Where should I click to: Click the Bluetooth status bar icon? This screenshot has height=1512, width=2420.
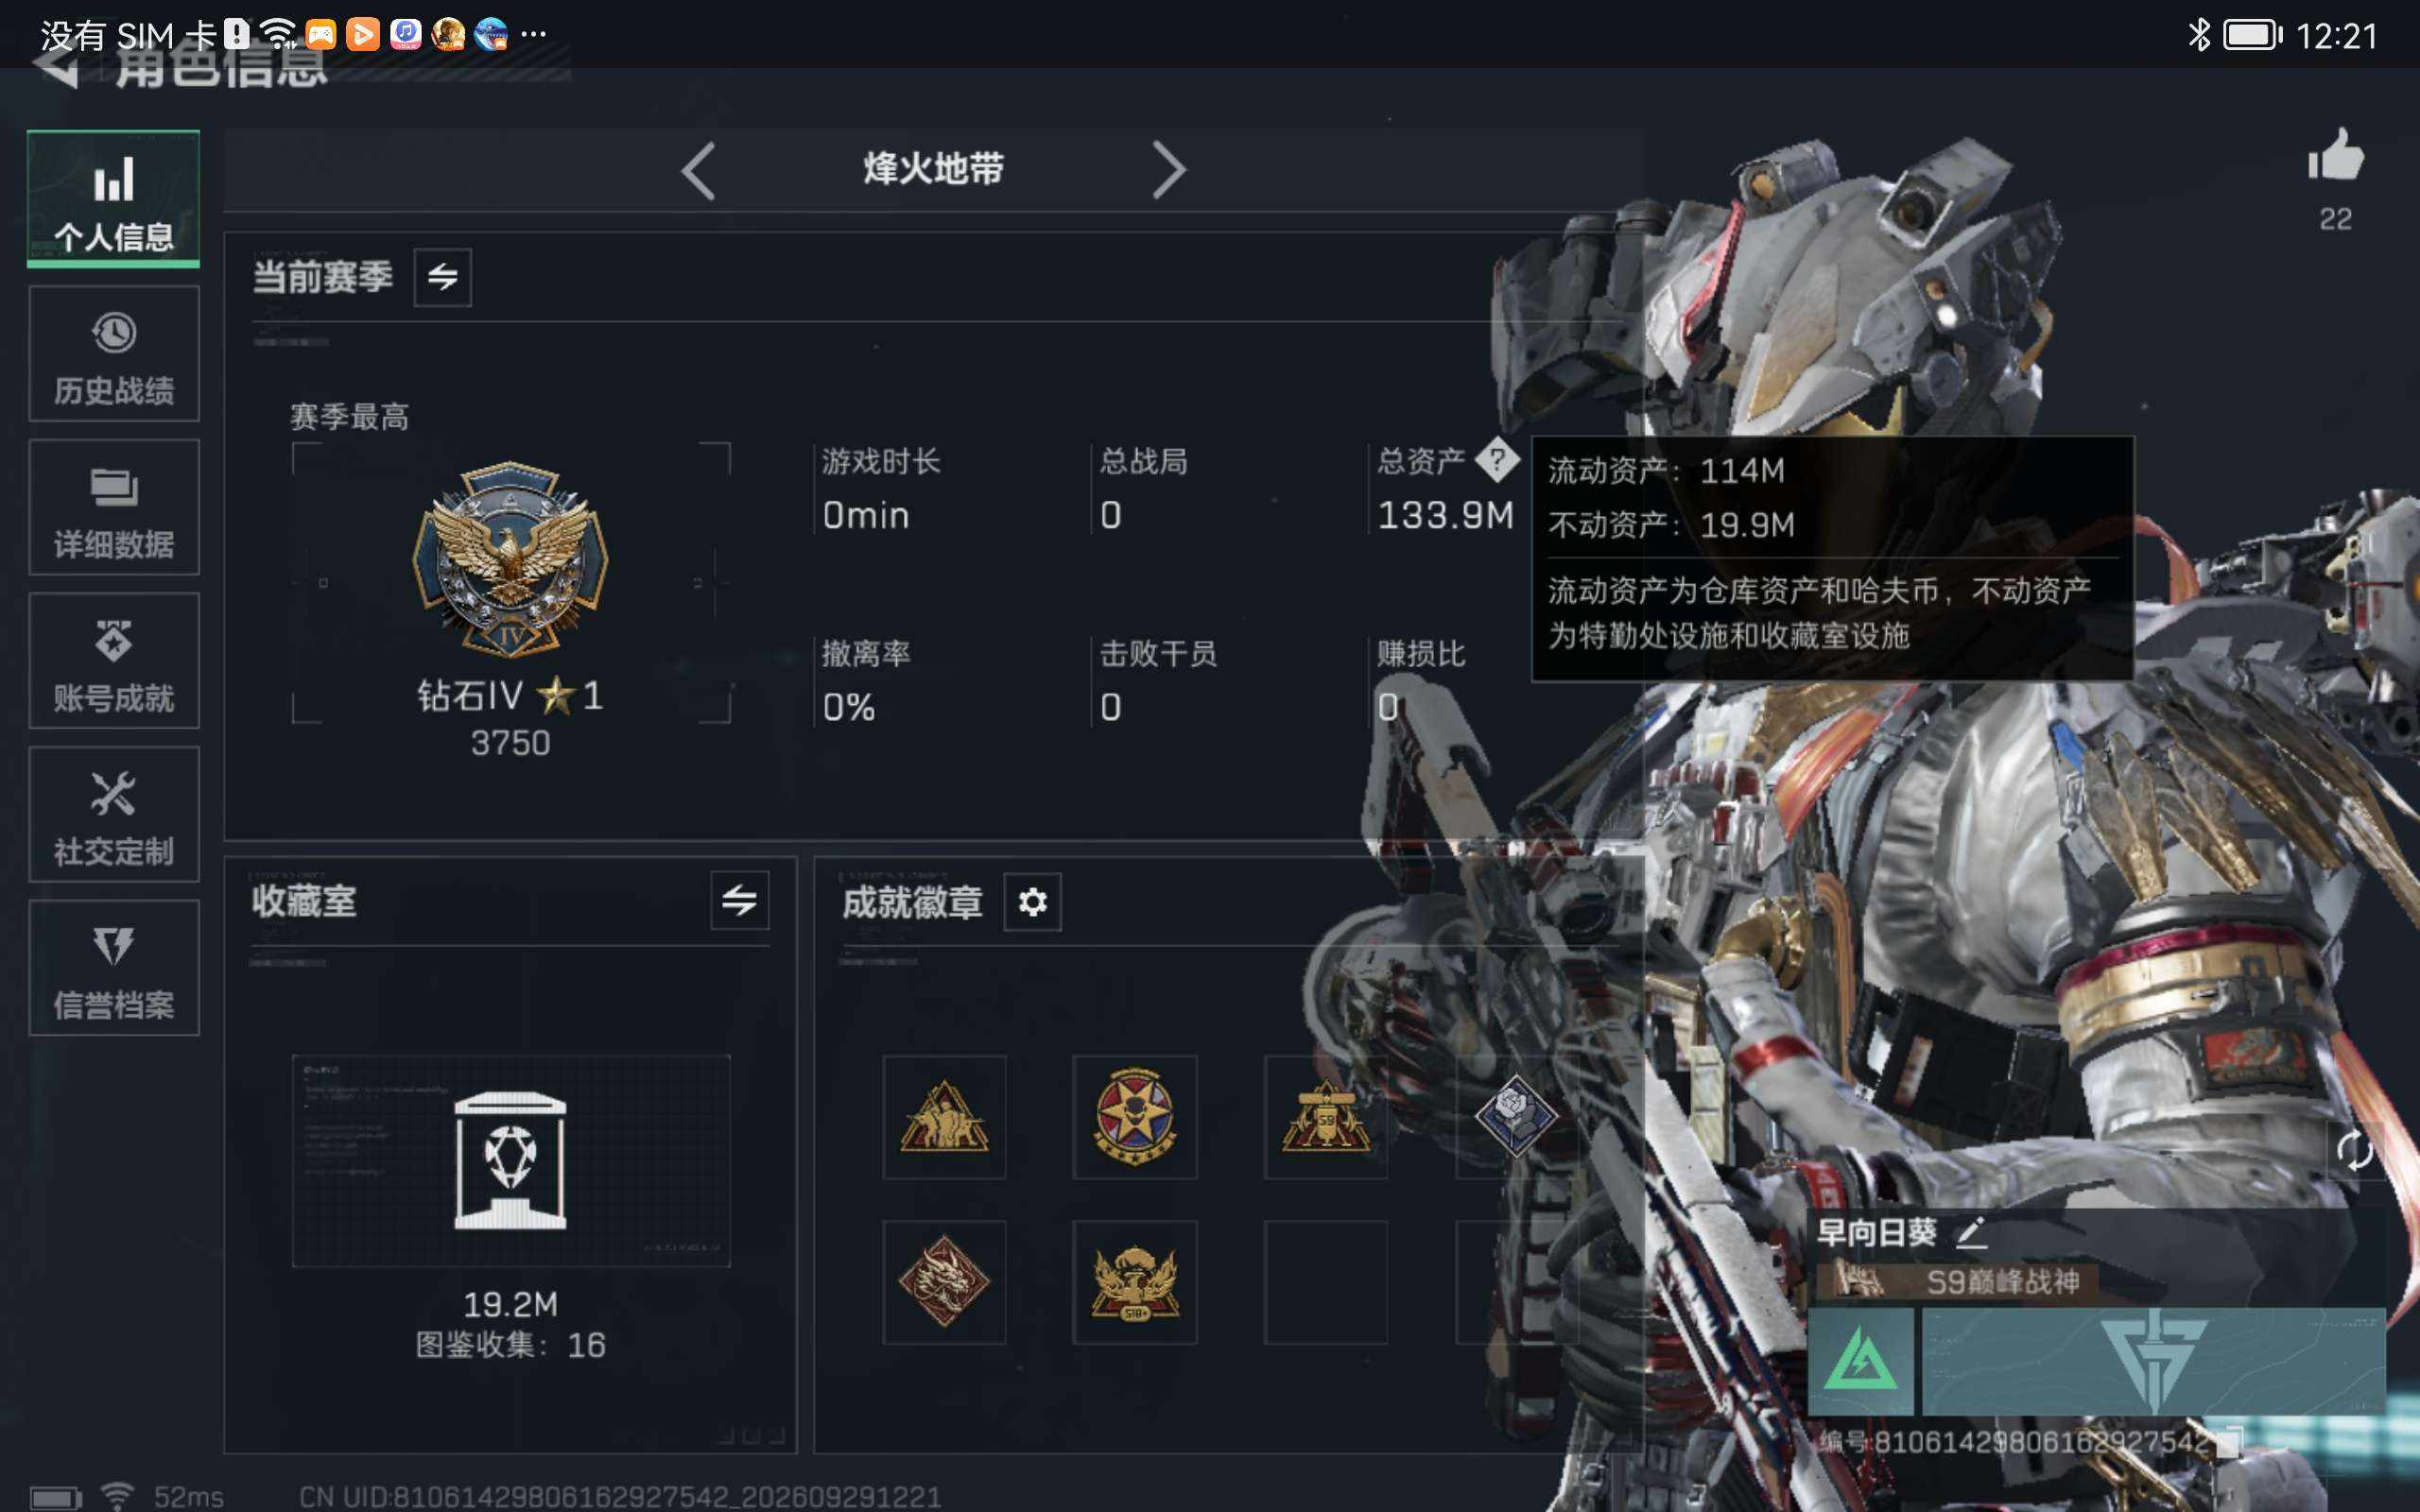[2198, 35]
